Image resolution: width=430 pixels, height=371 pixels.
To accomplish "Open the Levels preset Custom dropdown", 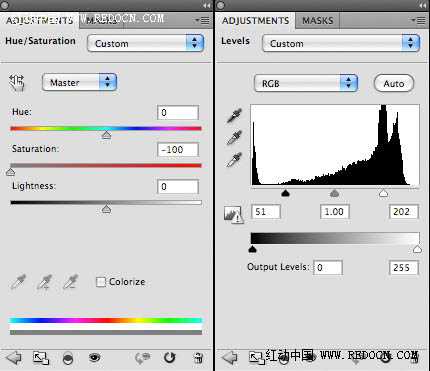I will pyautogui.click(x=341, y=43).
